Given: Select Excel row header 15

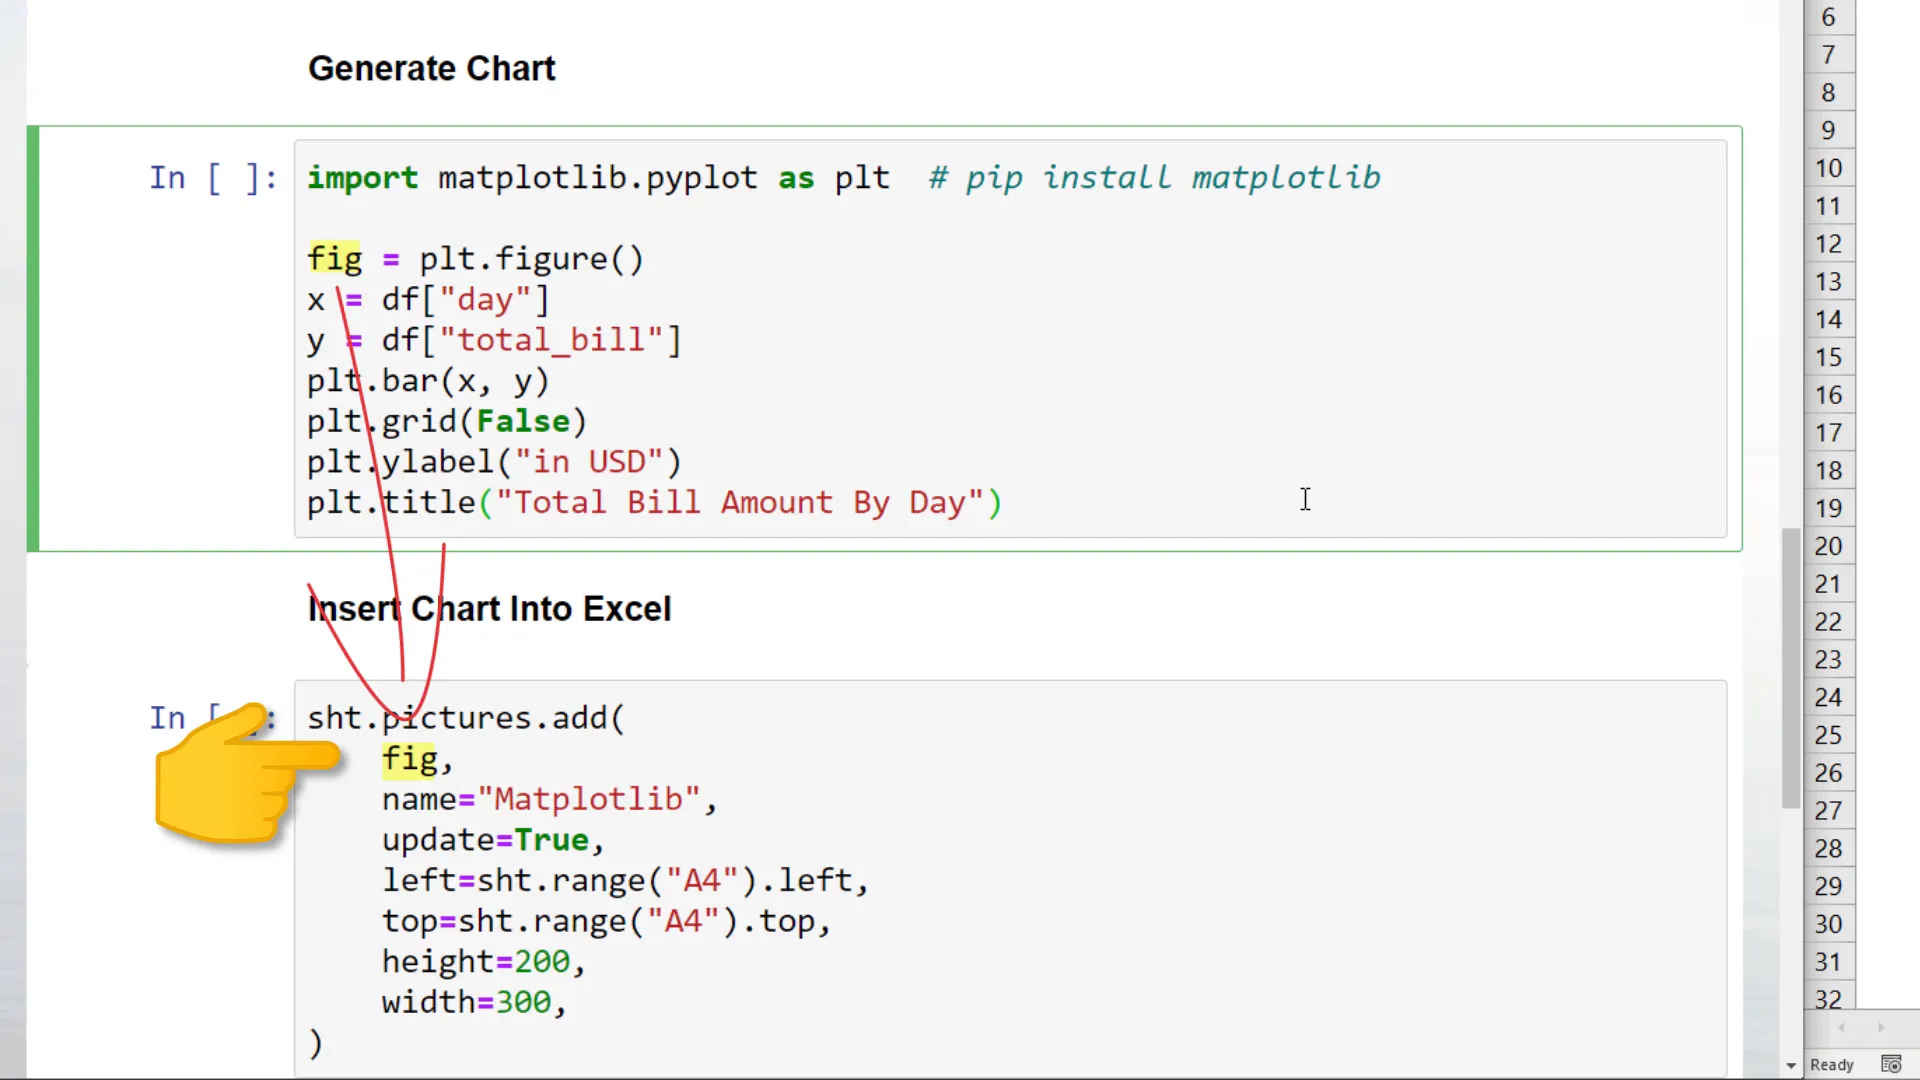Looking at the screenshot, I should [1829, 357].
